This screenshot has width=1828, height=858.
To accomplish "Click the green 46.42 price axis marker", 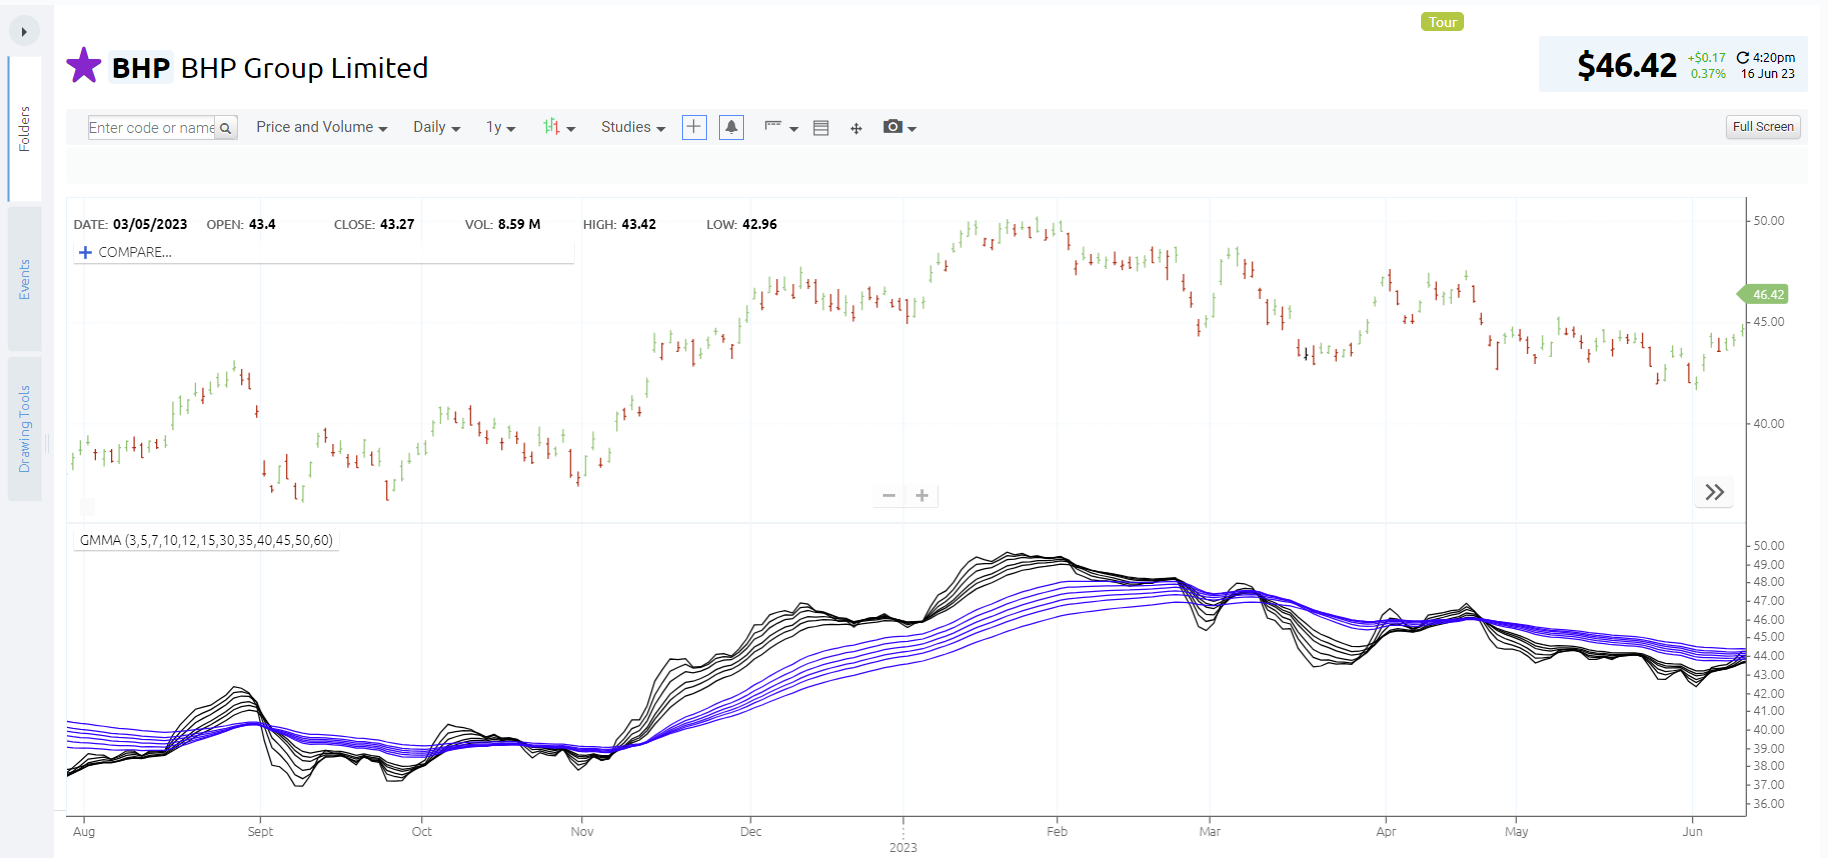I will tap(1762, 294).
